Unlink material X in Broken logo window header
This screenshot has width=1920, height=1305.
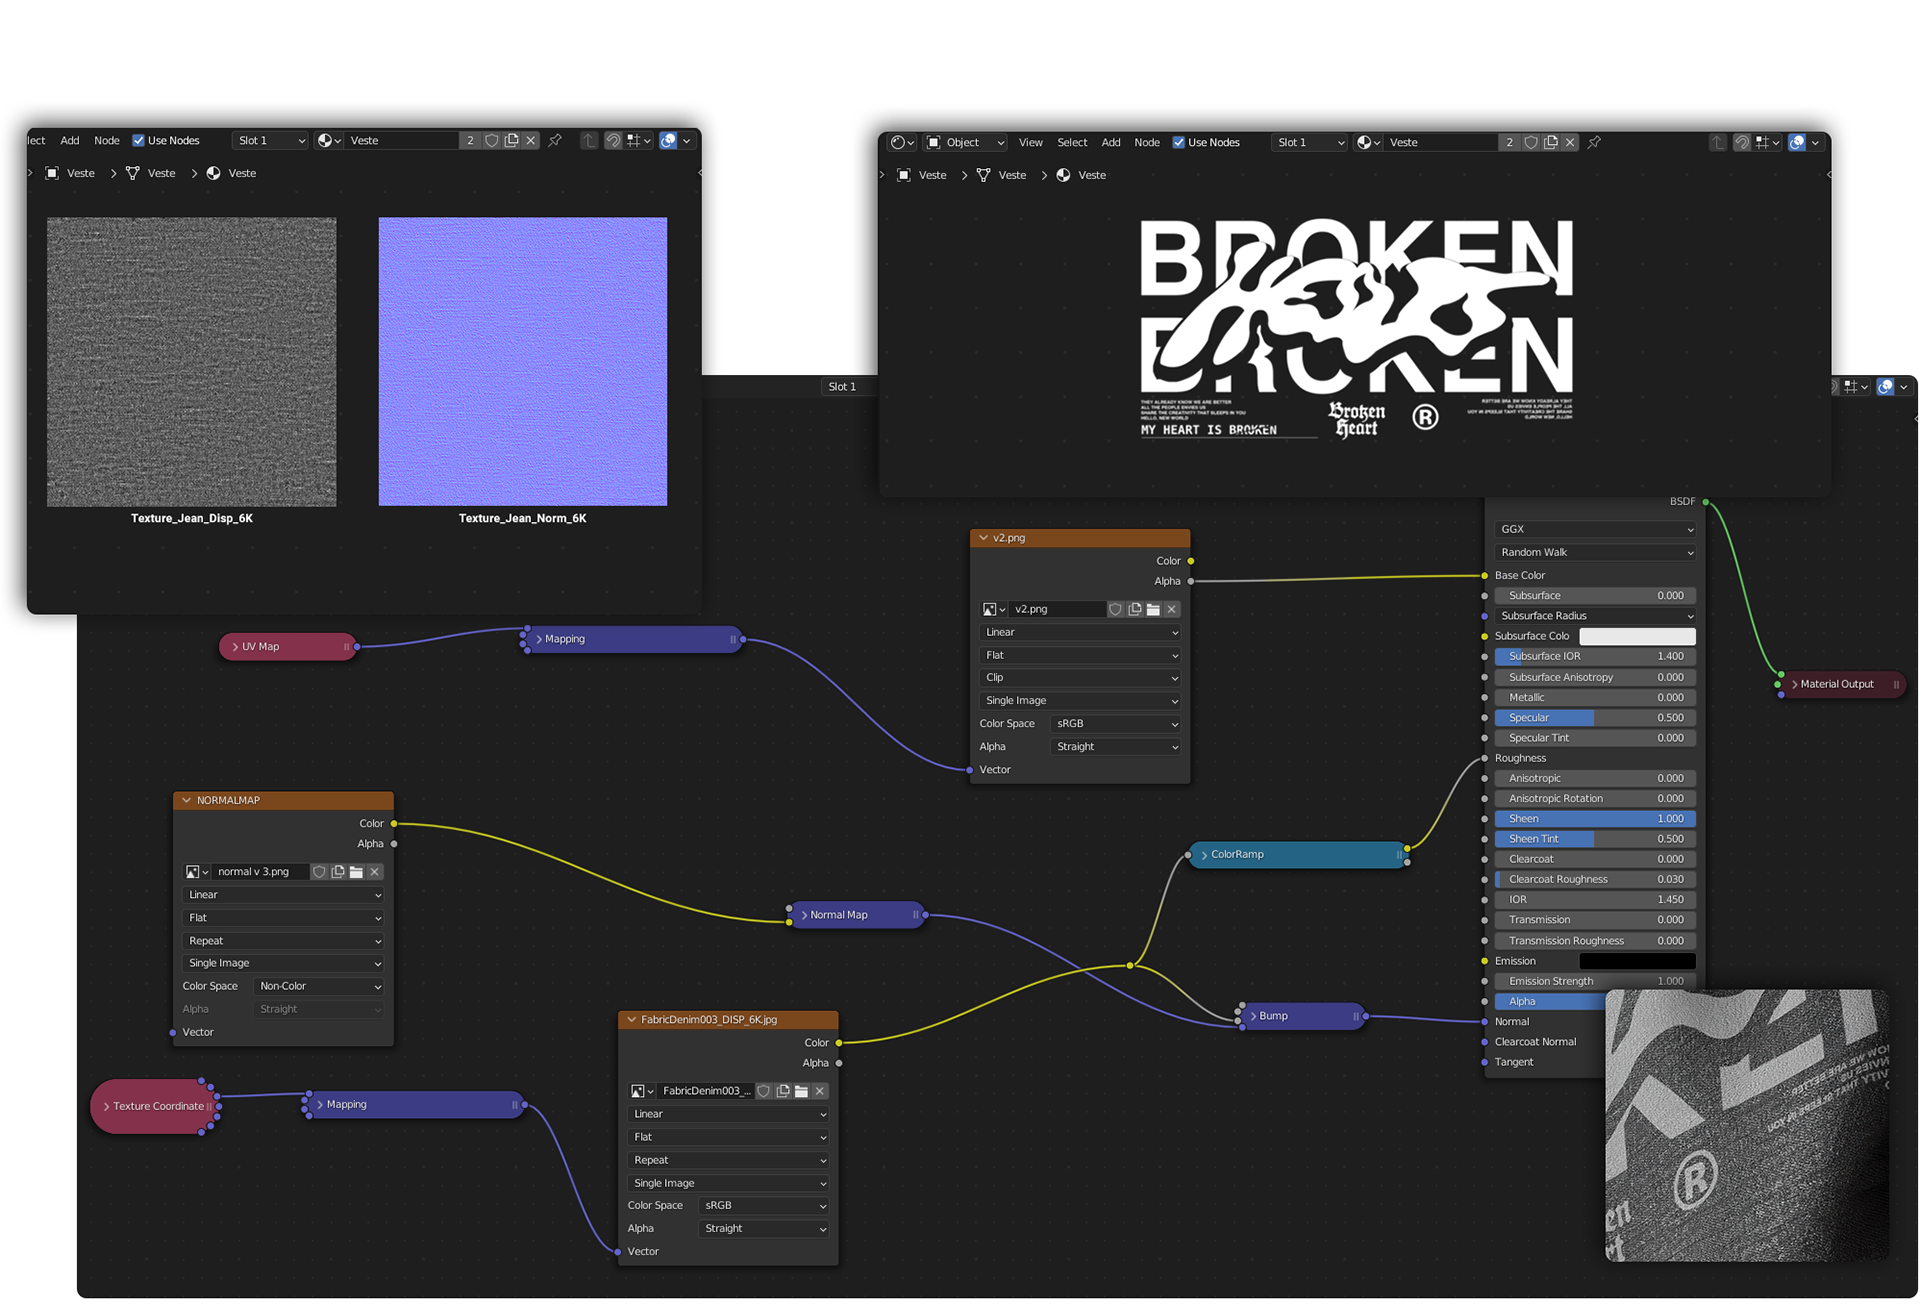pos(1570,142)
